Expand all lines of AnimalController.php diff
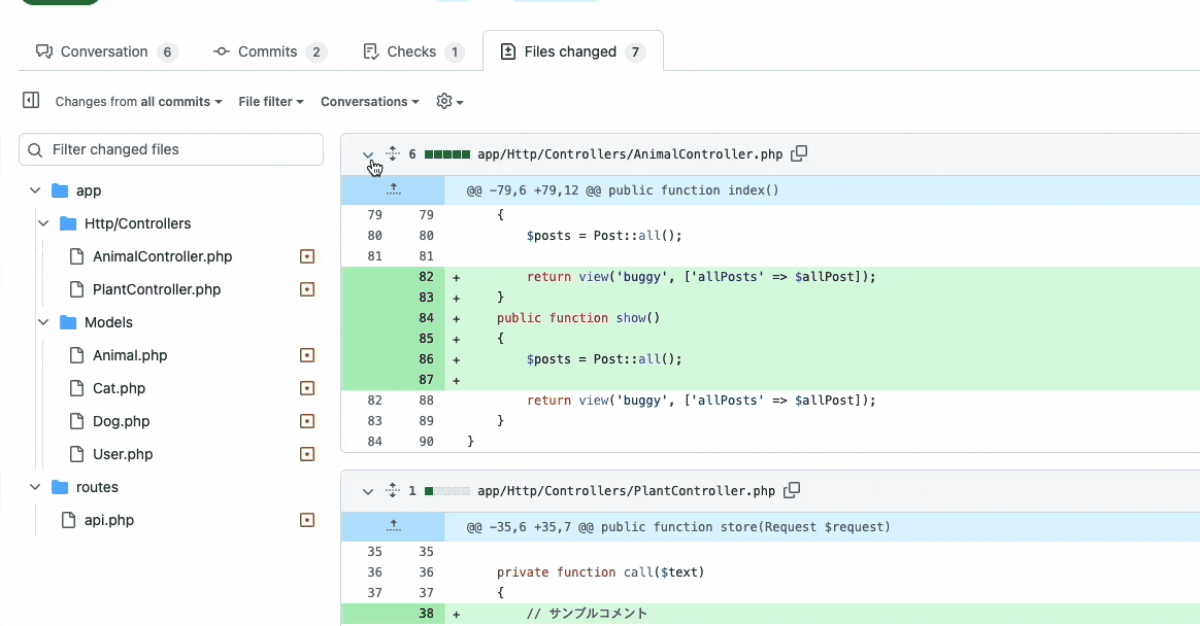The height and width of the screenshot is (626, 1200). pyautogui.click(x=393, y=154)
